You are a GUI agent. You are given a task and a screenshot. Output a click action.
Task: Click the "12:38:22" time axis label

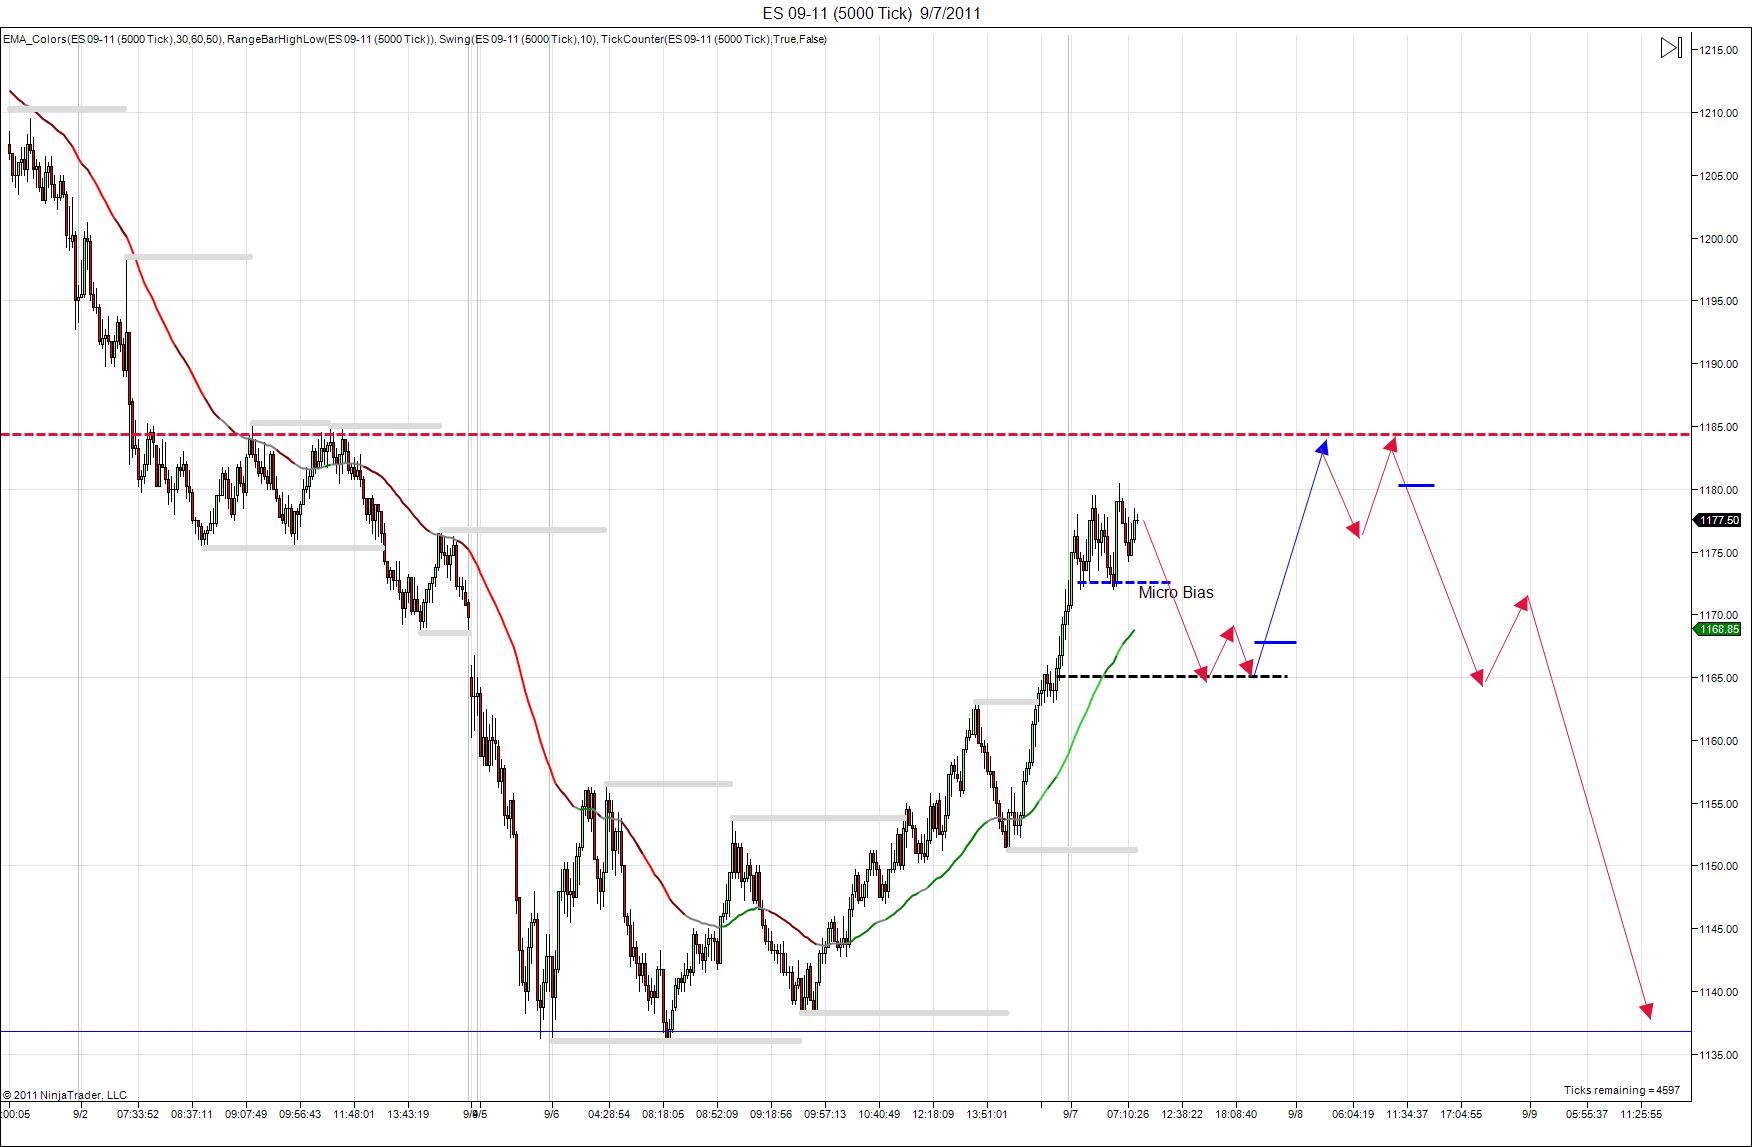tap(1182, 1114)
